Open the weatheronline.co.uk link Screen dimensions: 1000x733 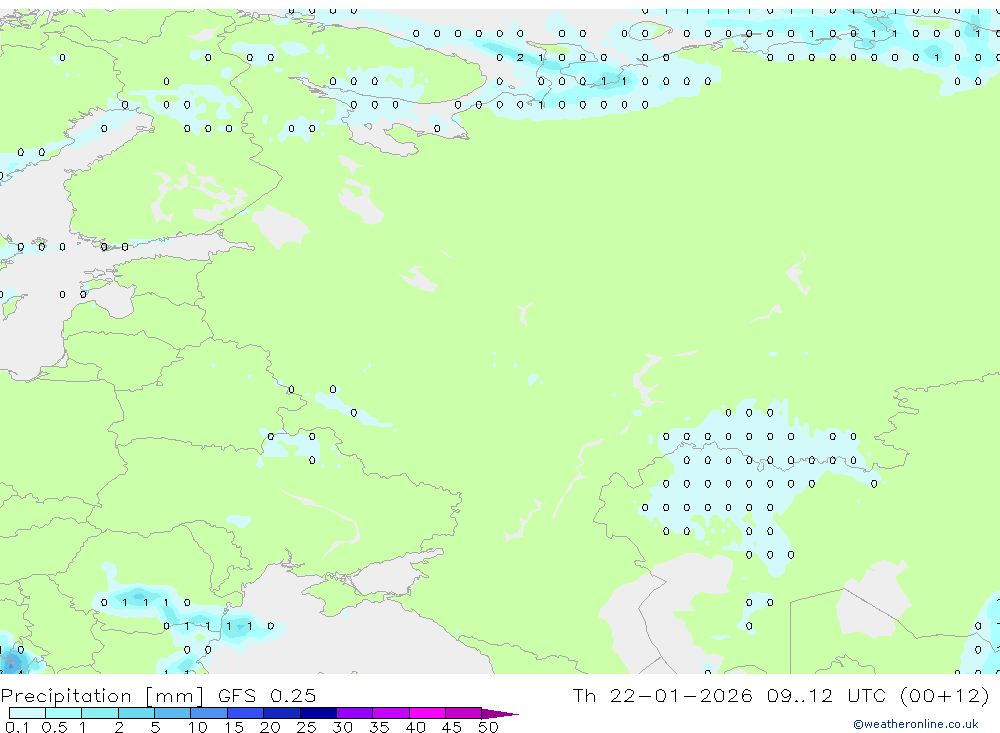pos(916,724)
